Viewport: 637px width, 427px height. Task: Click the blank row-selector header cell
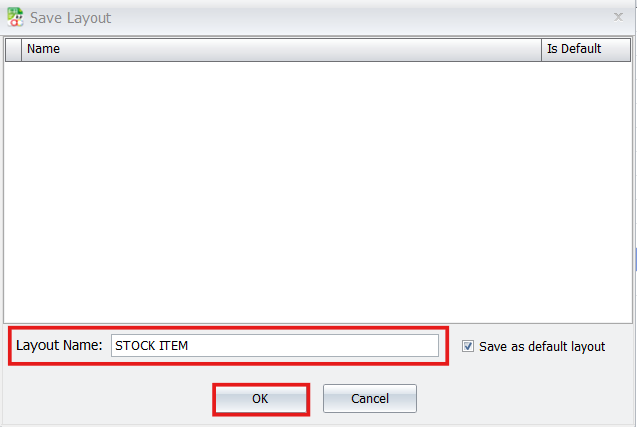(x=13, y=49)
